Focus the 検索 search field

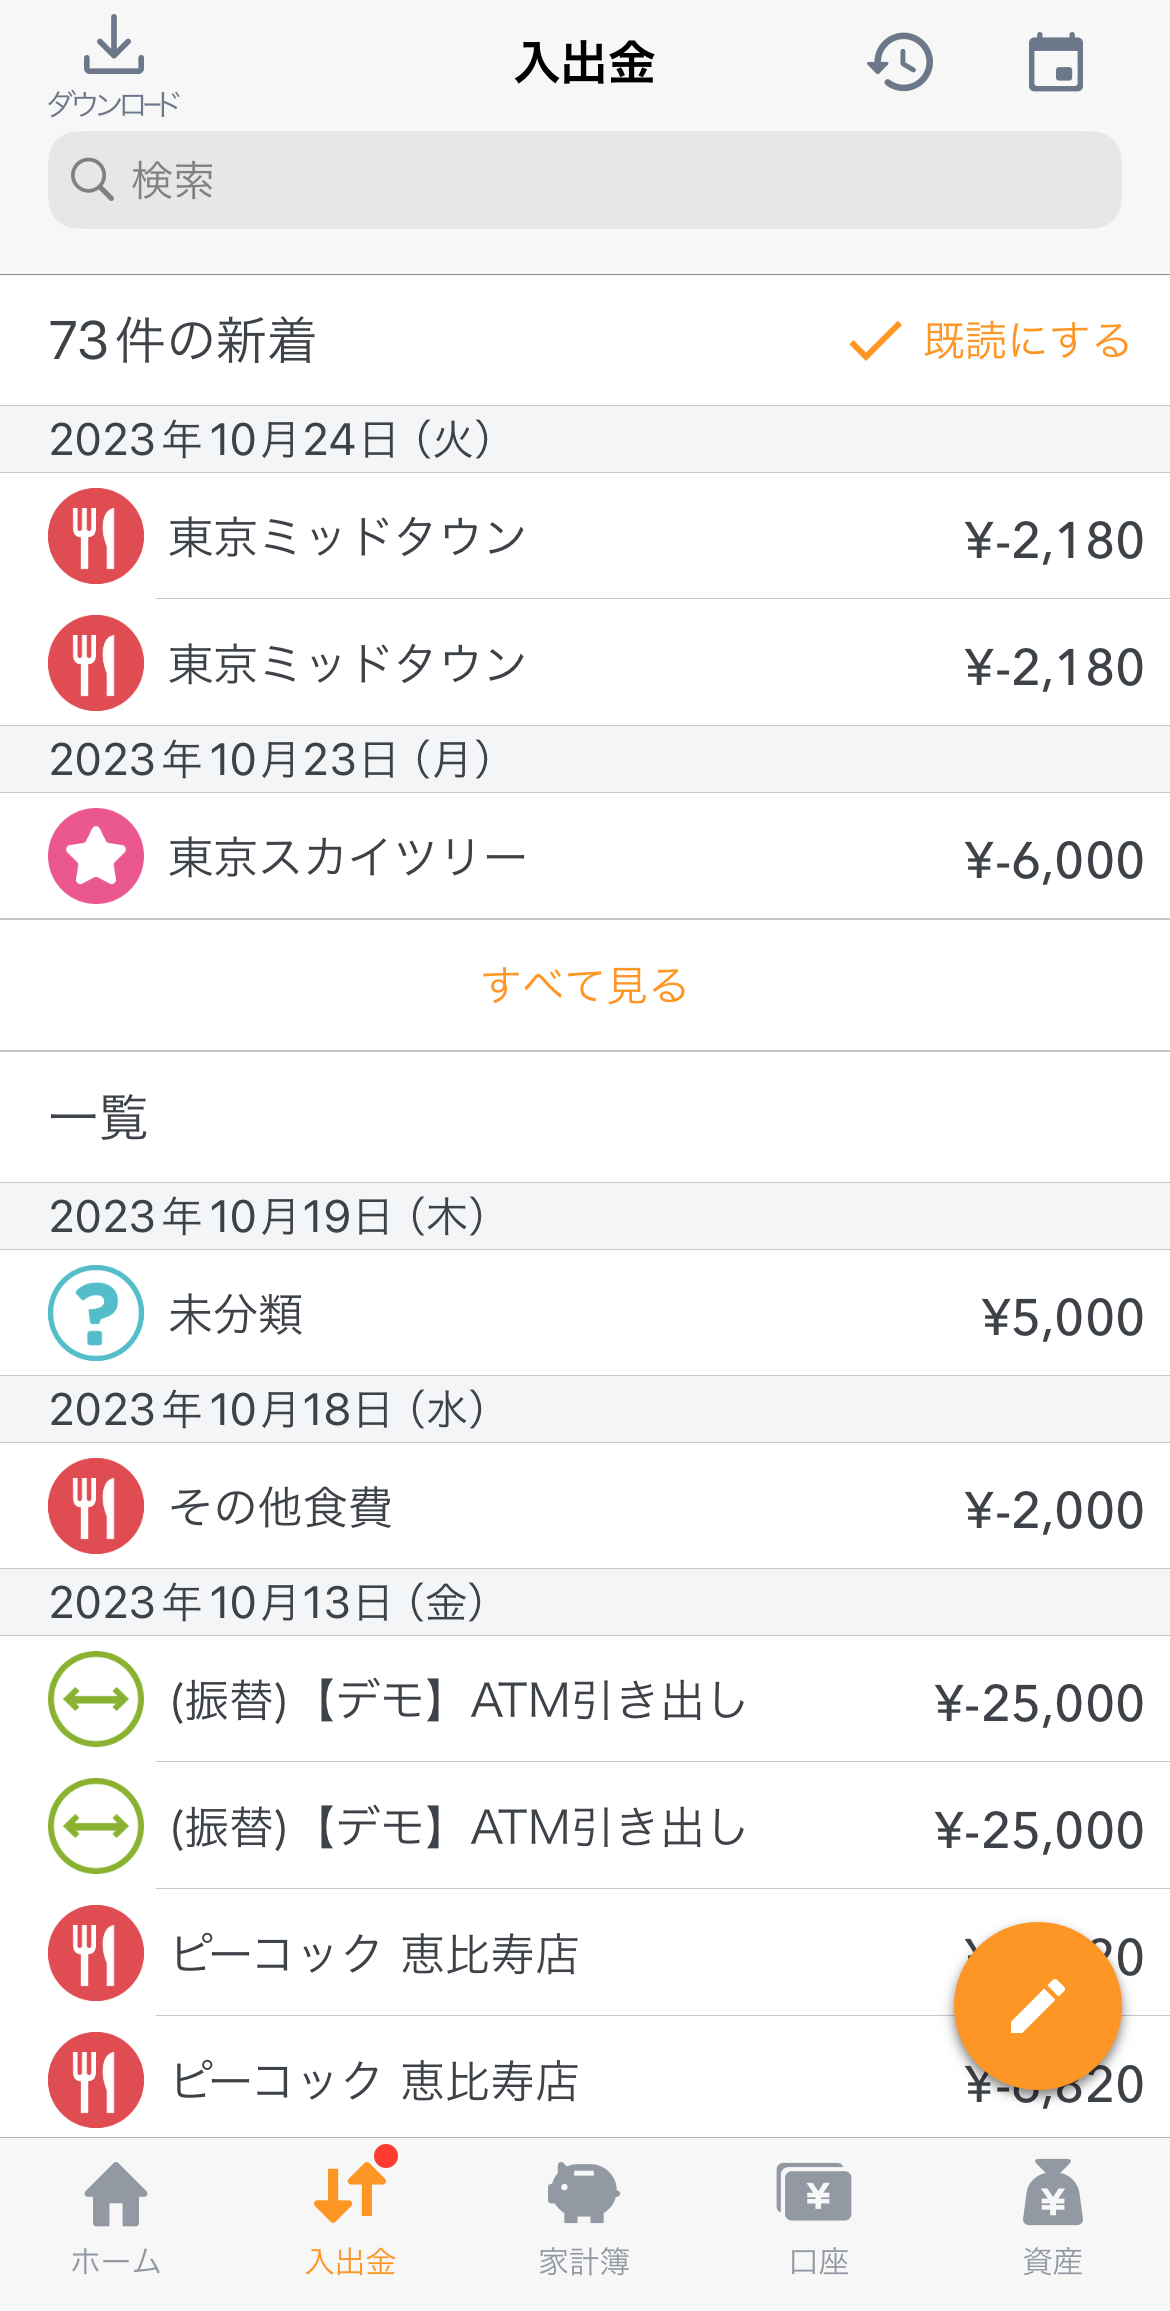tap(585, 180)
